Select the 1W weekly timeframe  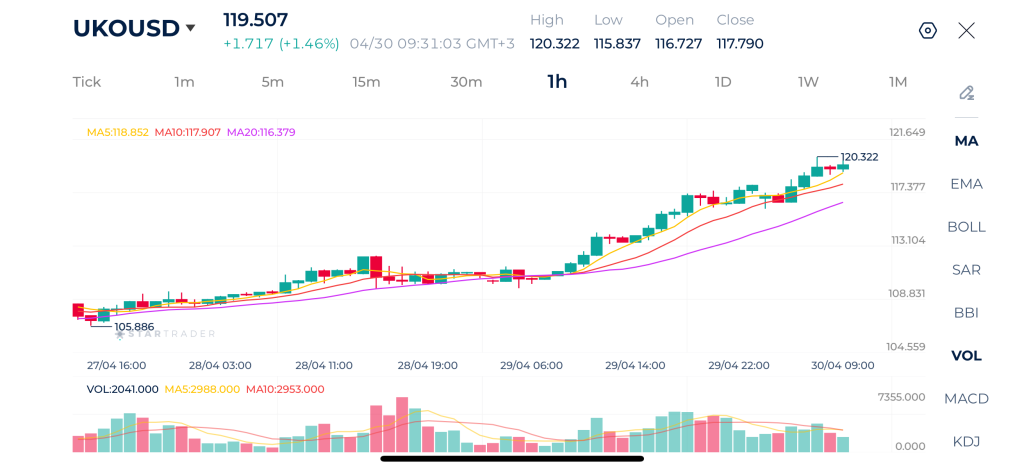point(808,82)
